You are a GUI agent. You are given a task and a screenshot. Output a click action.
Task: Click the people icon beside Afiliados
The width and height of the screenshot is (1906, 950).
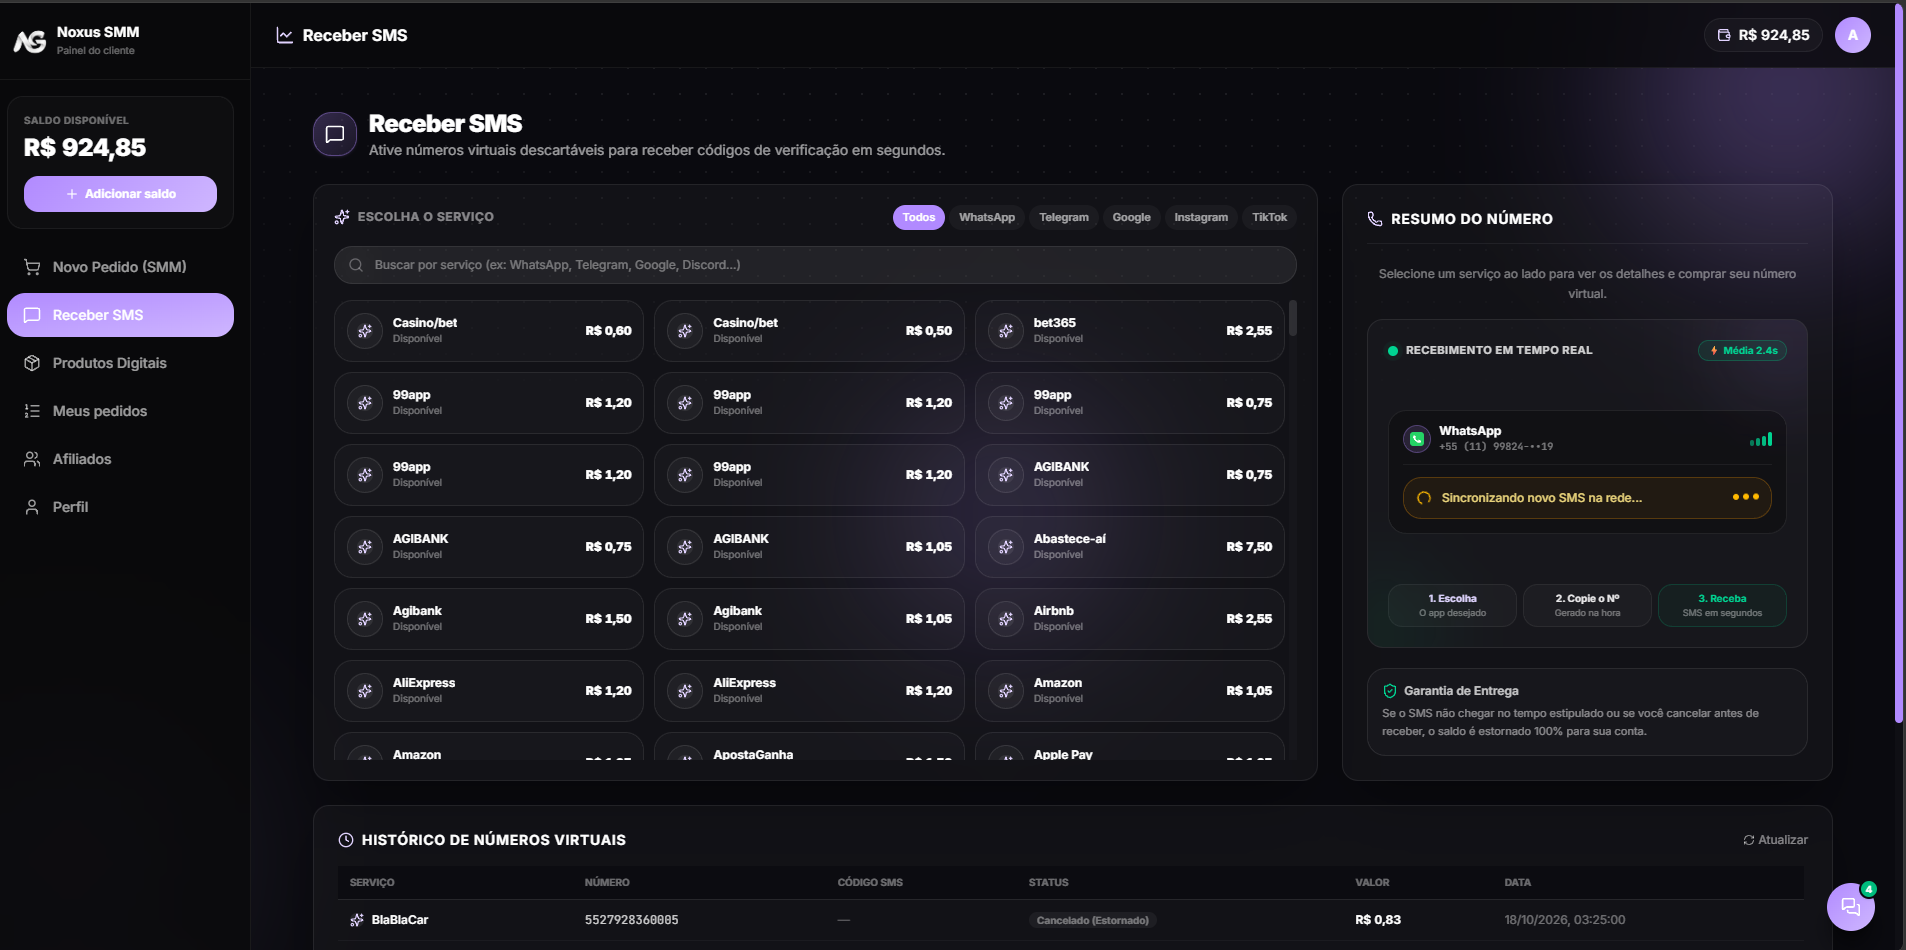point(32,459)
